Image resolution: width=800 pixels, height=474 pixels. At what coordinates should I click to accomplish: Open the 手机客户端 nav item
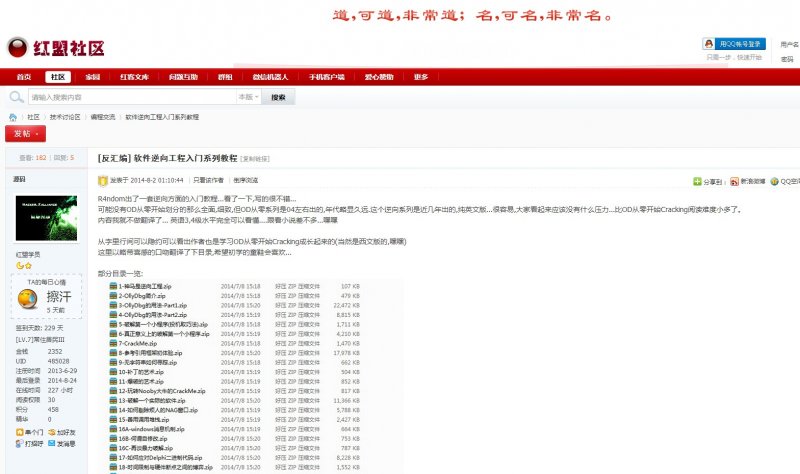(x=327, y=77)
